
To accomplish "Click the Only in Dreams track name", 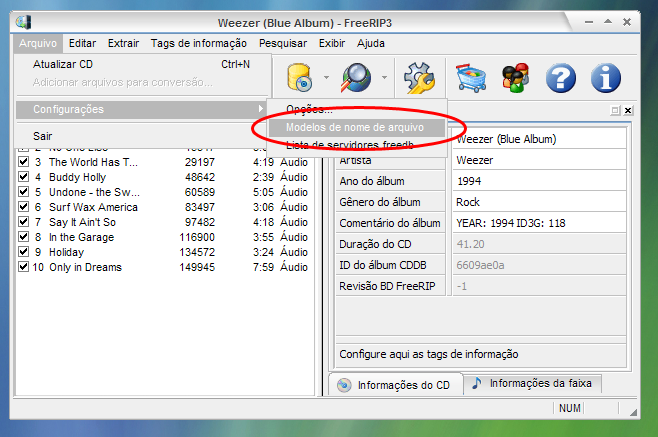I will 85,267.
